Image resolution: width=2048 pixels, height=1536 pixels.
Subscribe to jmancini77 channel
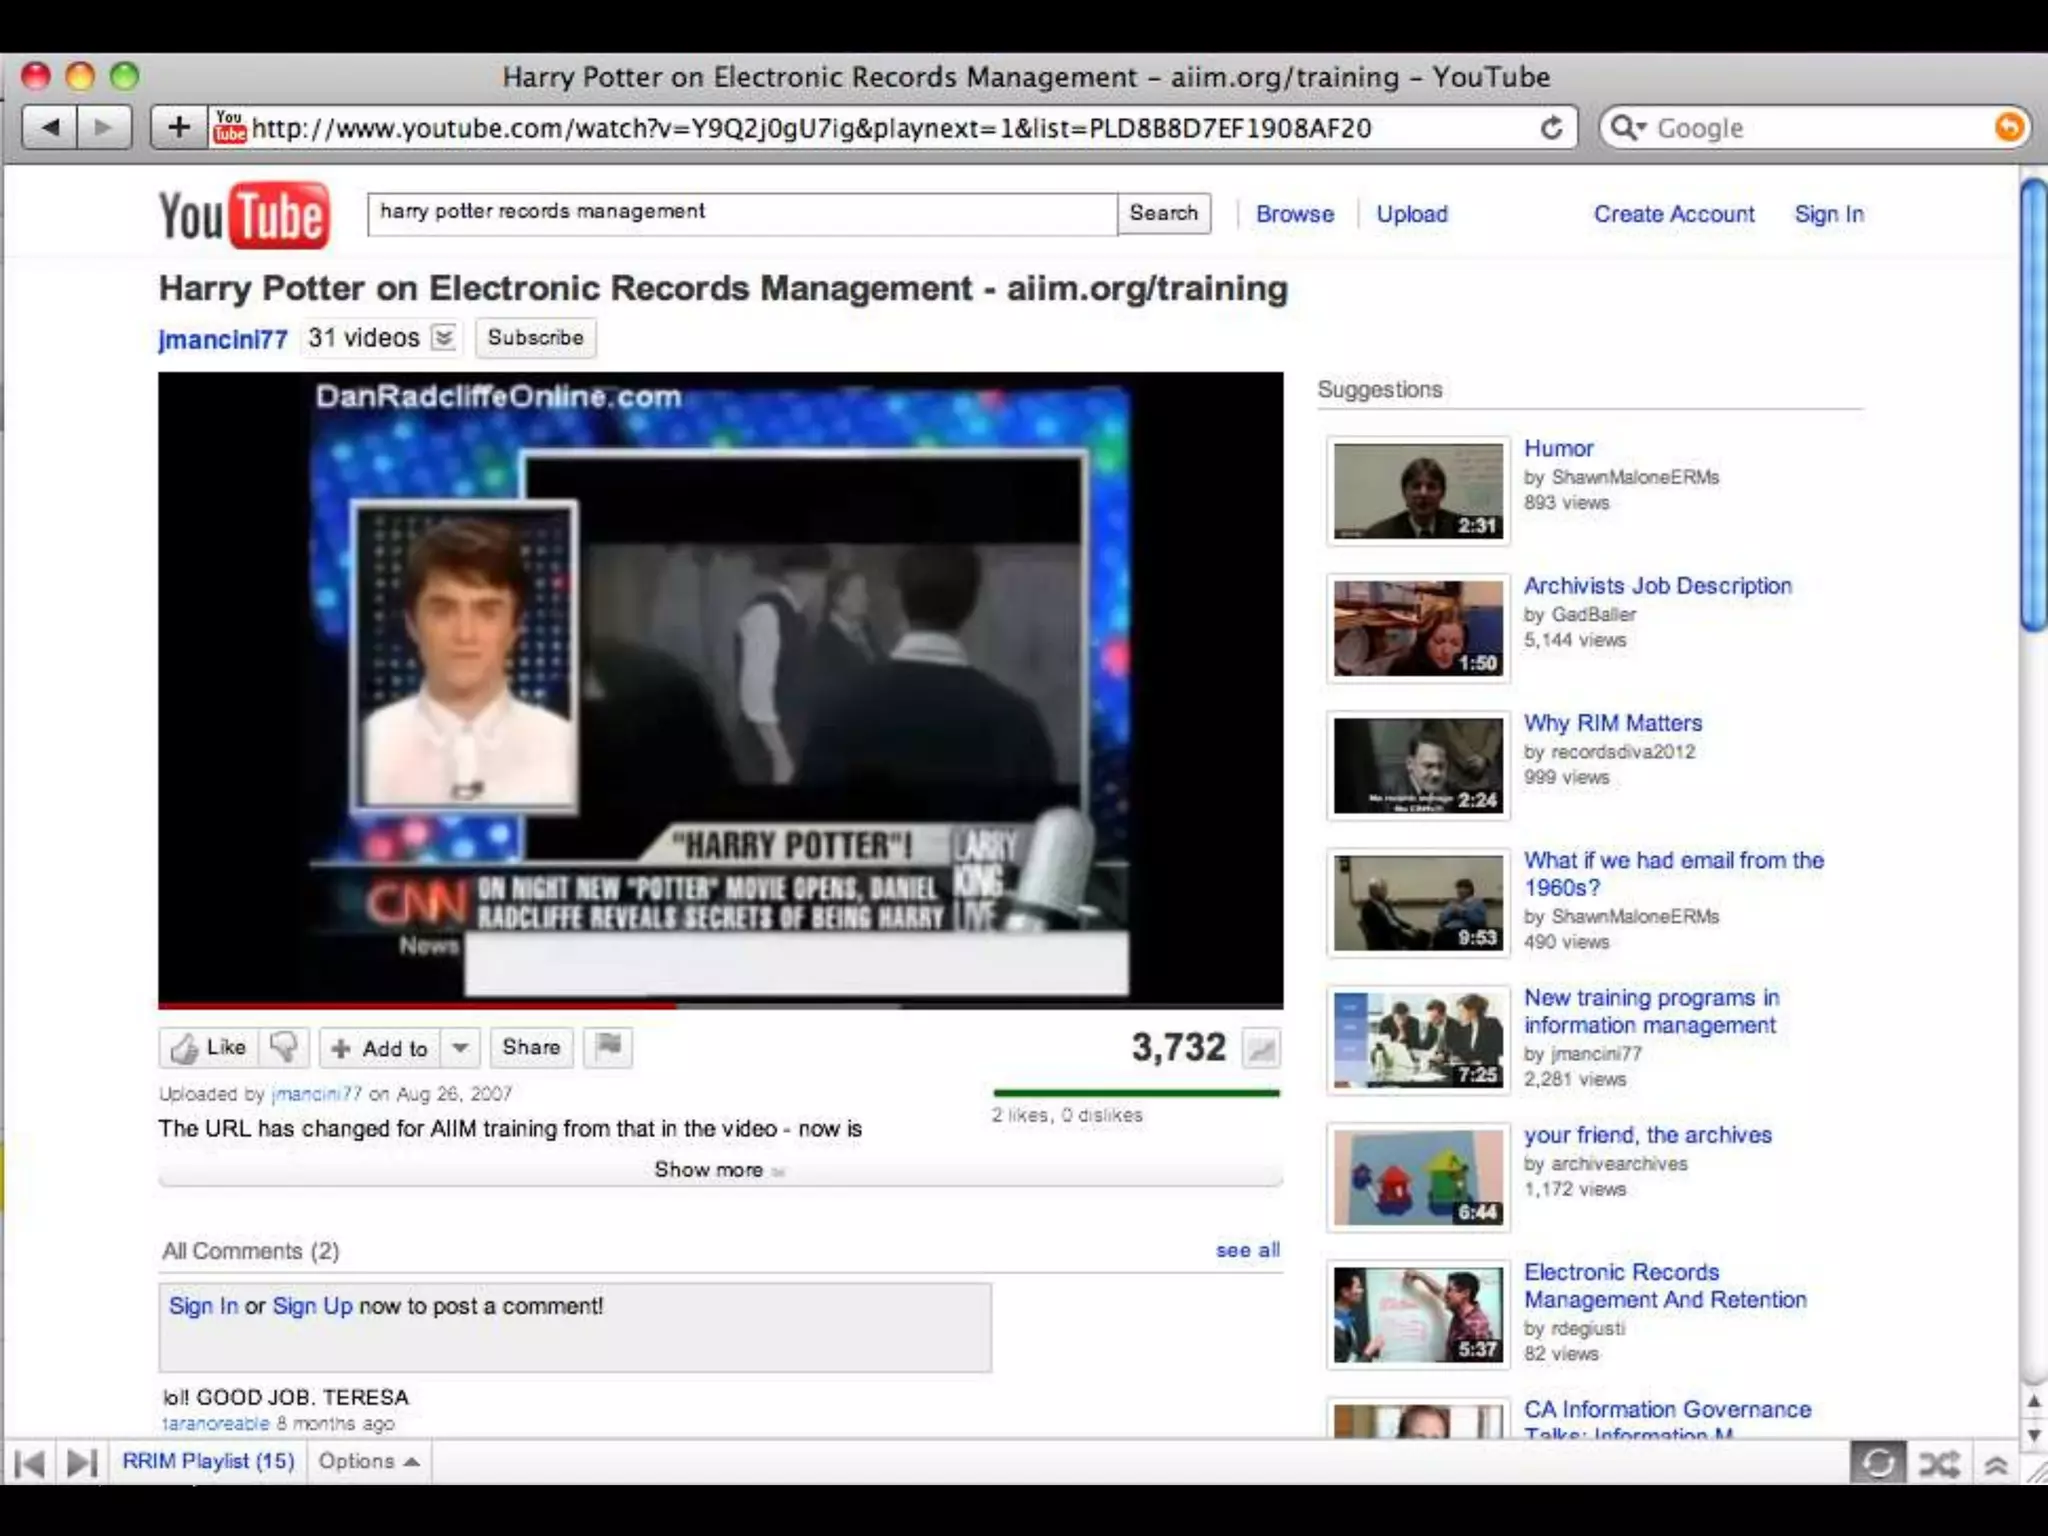[535, 338]
